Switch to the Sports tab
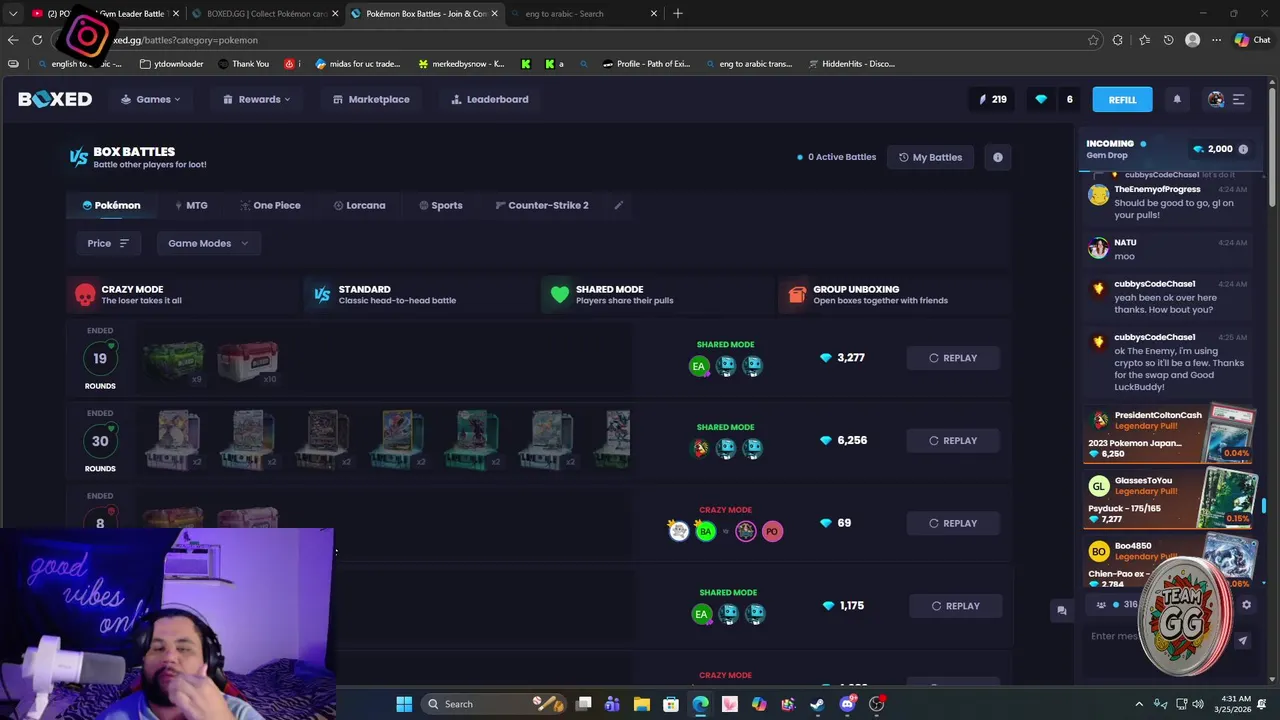This screenshot has height=720, width=1280. point(441,205)
